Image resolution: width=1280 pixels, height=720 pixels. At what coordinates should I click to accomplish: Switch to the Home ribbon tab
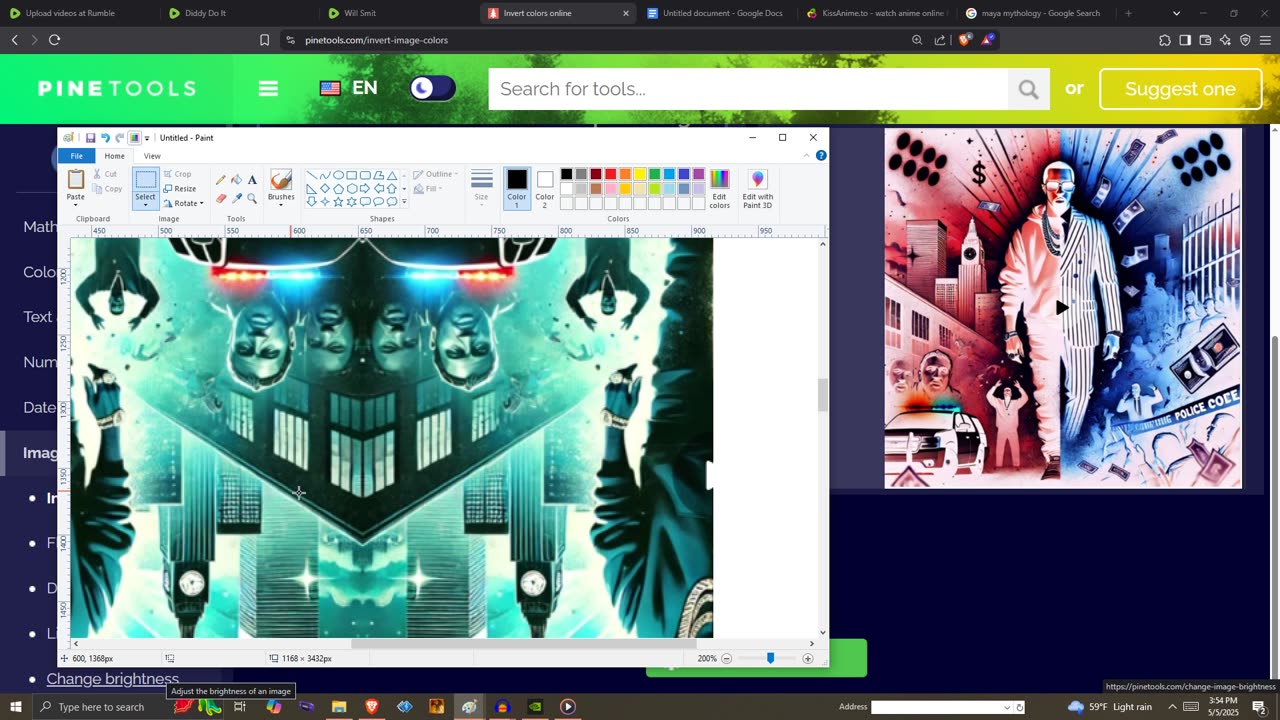(x=115, y=156)
